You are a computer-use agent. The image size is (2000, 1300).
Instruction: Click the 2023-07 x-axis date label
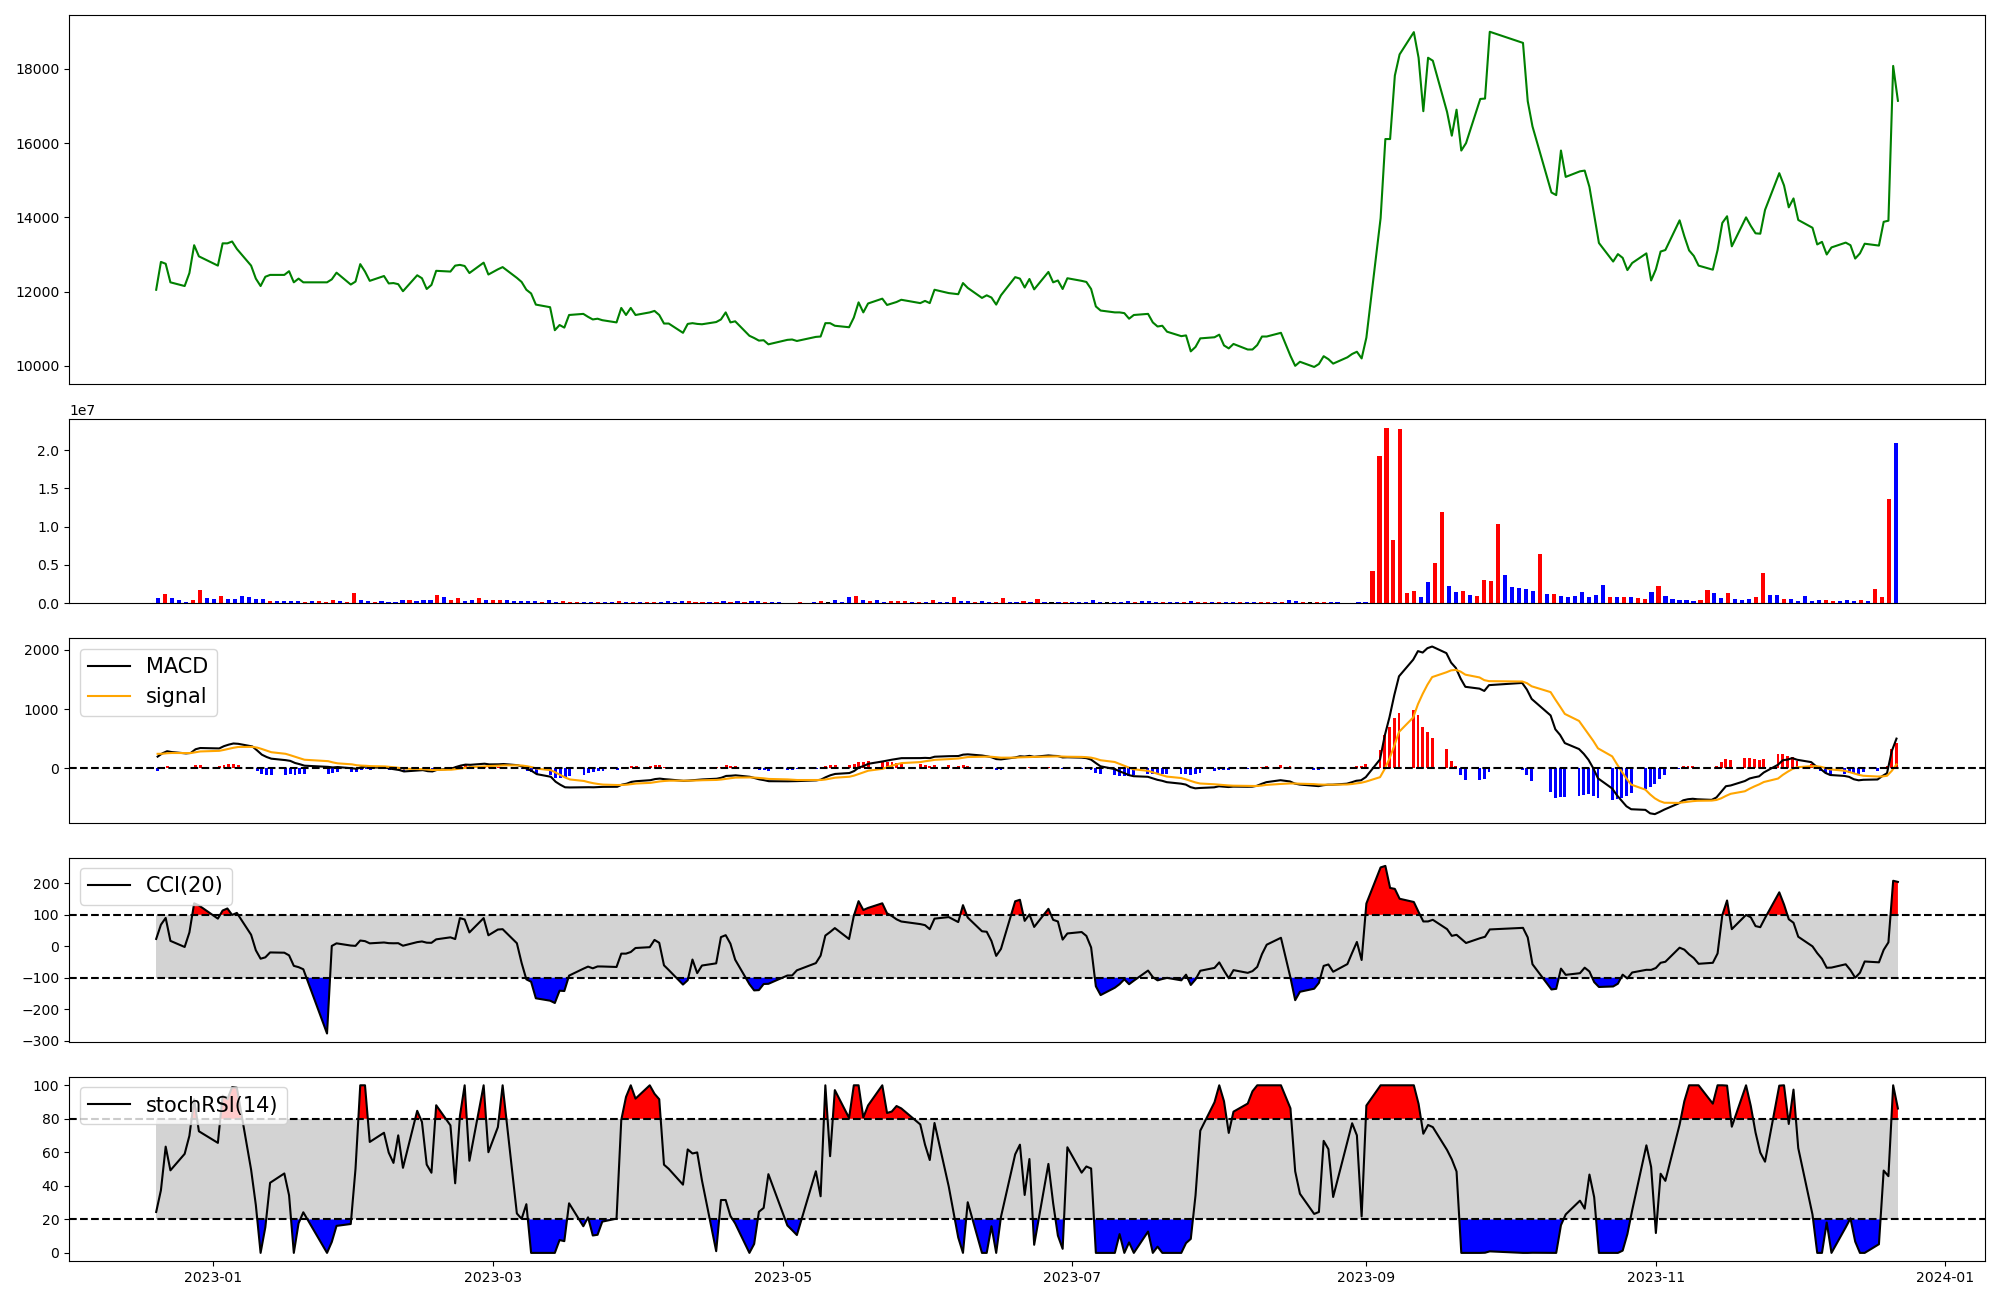click(1073, 1277)
